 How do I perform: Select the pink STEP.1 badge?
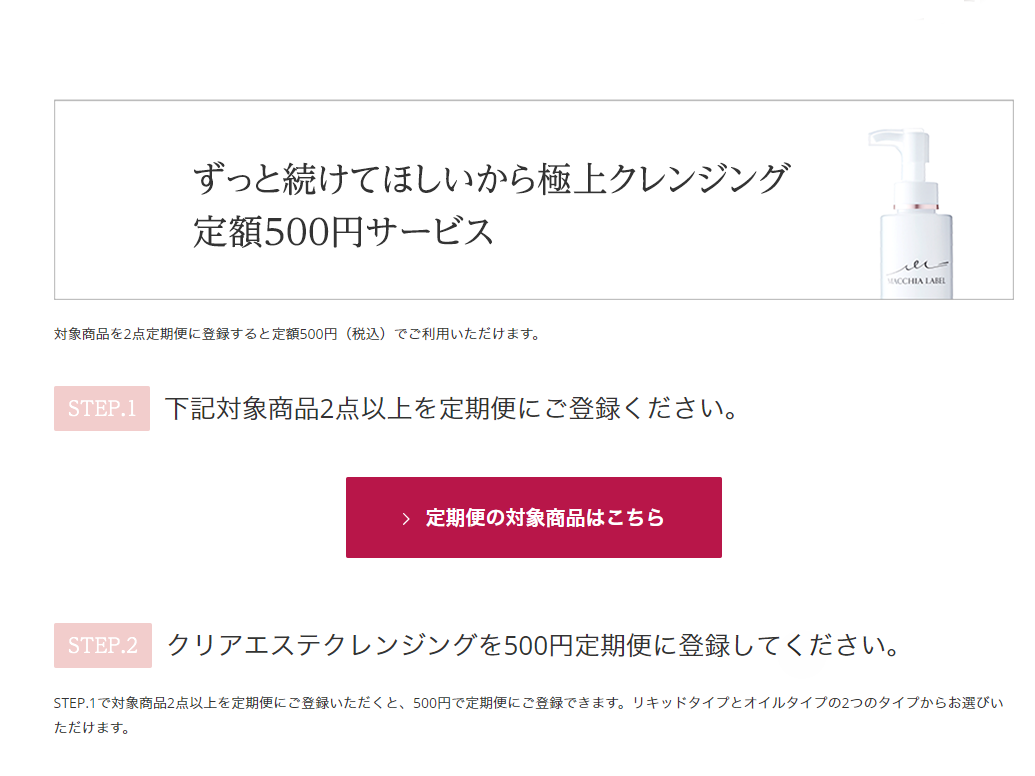coord(102,408)
